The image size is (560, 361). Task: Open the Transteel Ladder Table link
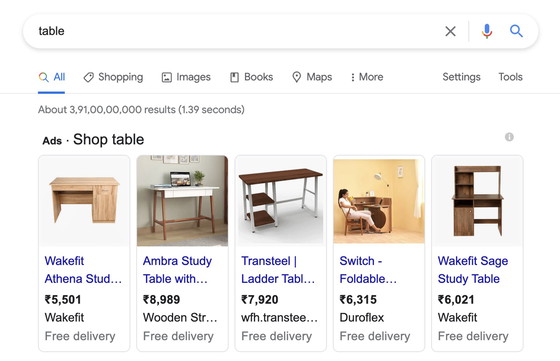click(x=278, y=270)
